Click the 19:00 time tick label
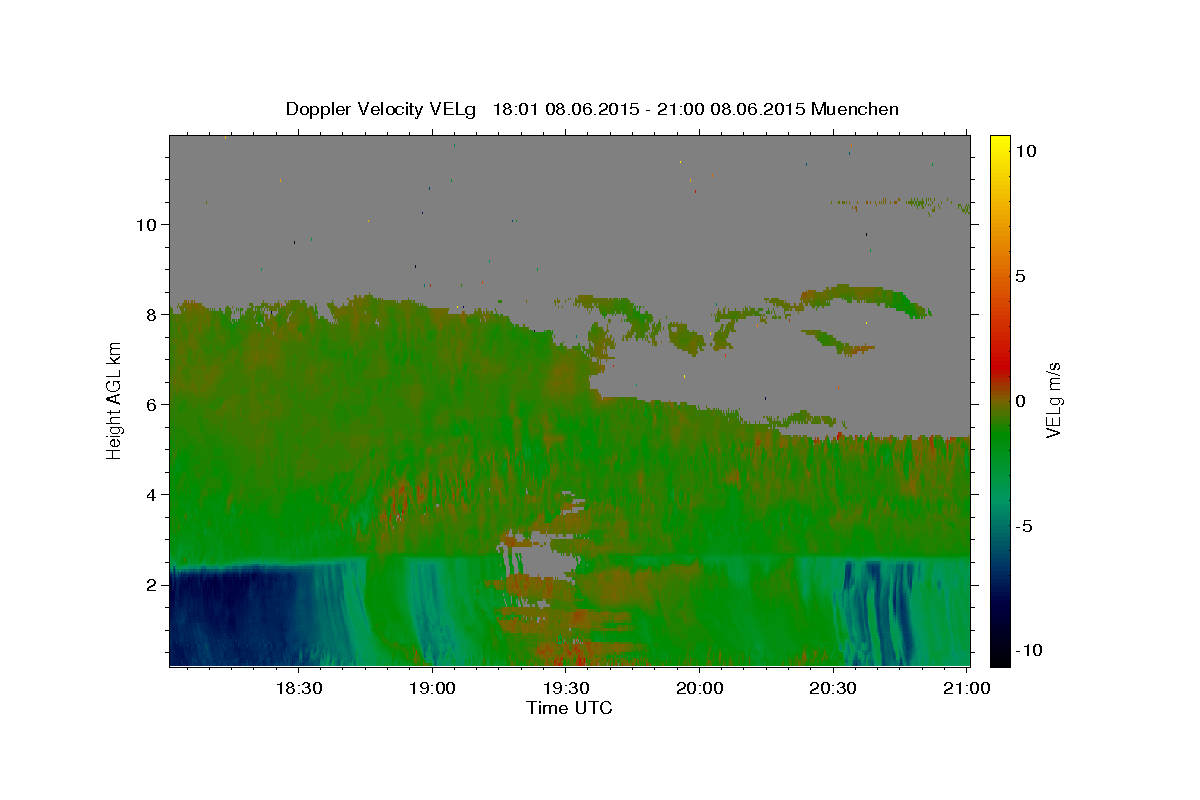 point(432,688)
